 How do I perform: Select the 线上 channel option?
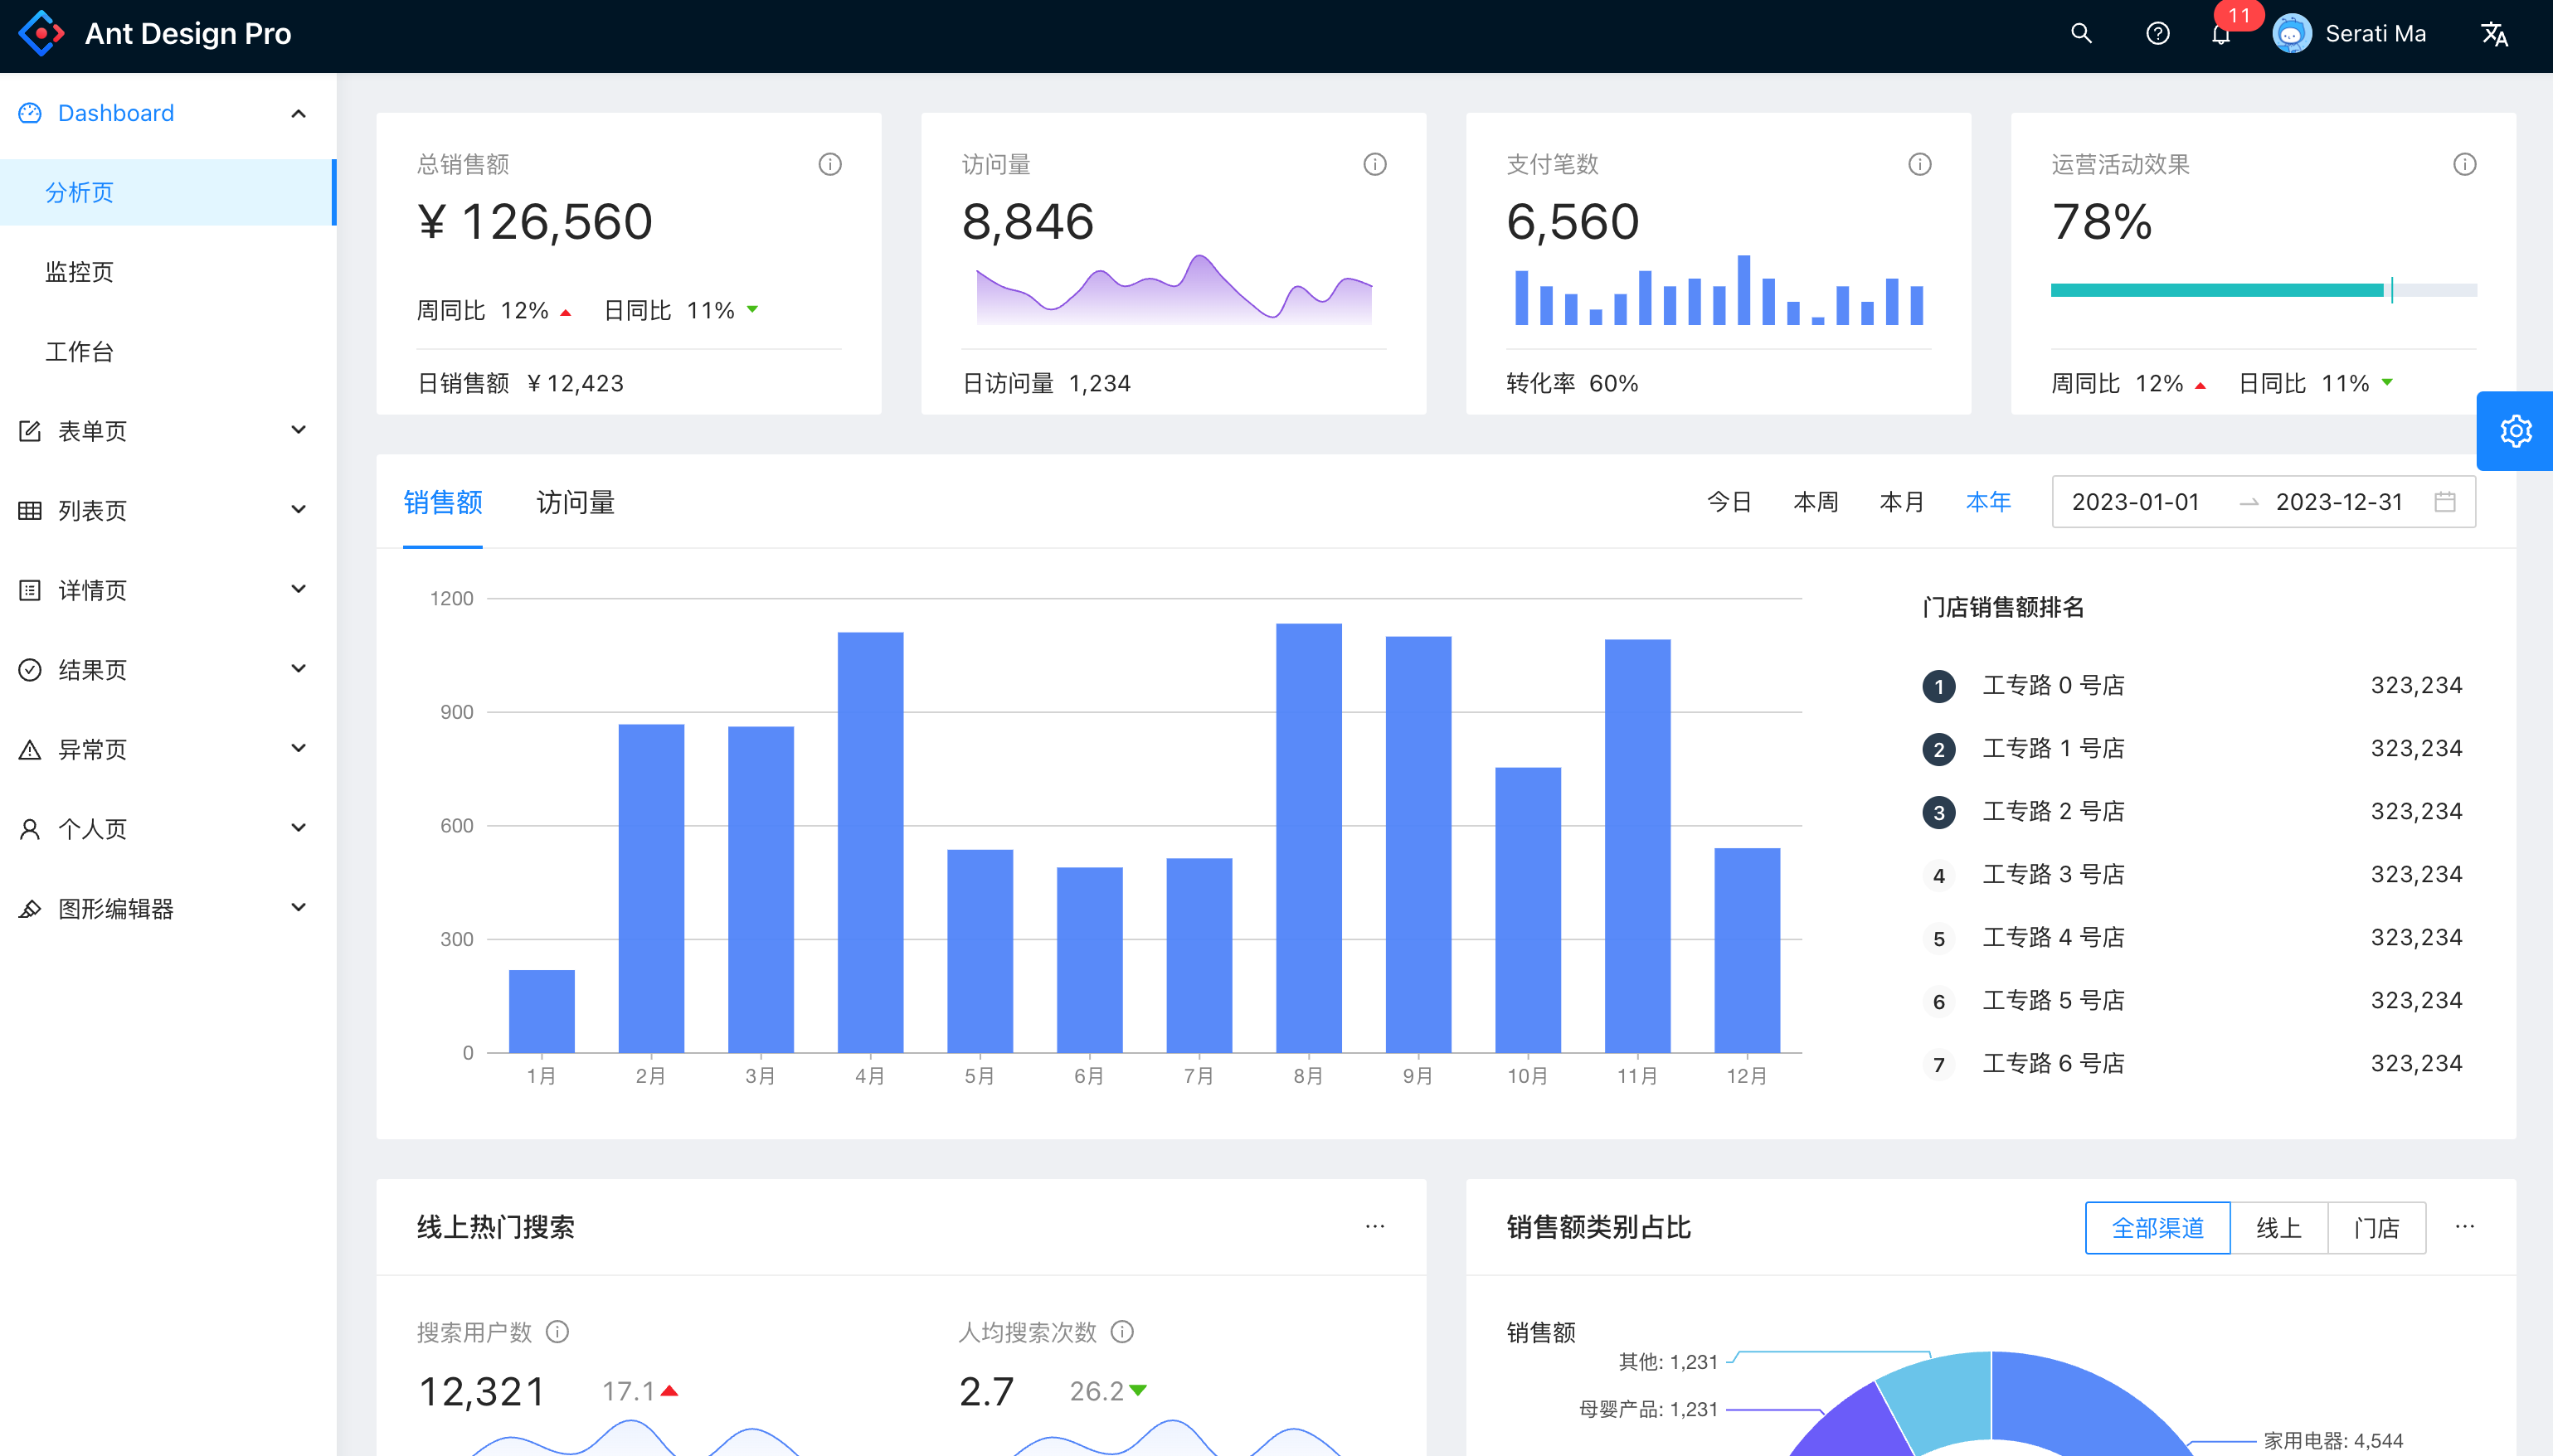coord(2279,1228)
